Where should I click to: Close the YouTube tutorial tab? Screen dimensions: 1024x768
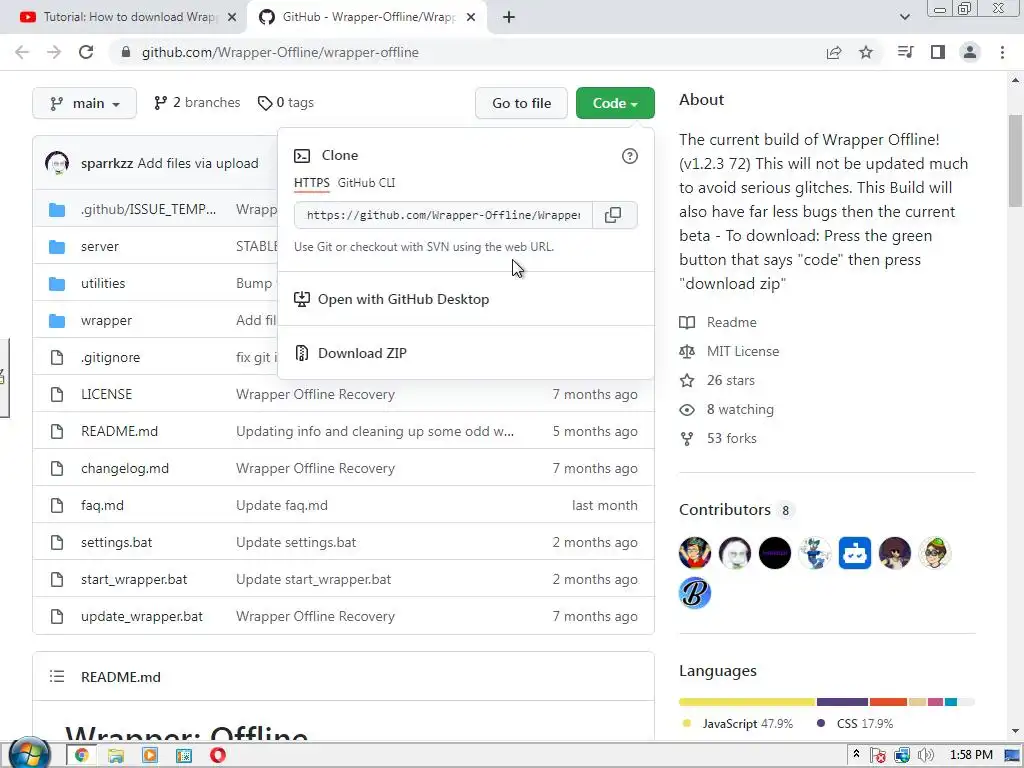[x=232, y=17]
